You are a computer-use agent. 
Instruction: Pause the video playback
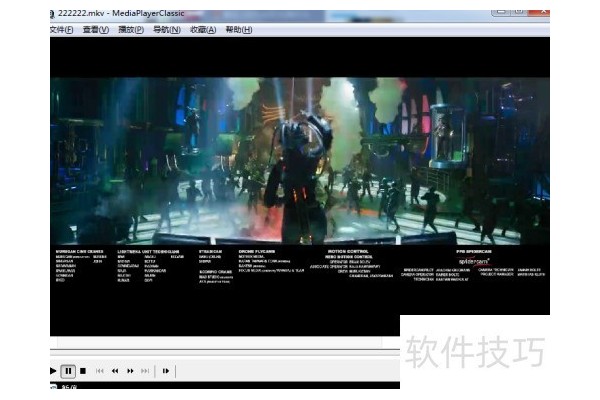68,371
